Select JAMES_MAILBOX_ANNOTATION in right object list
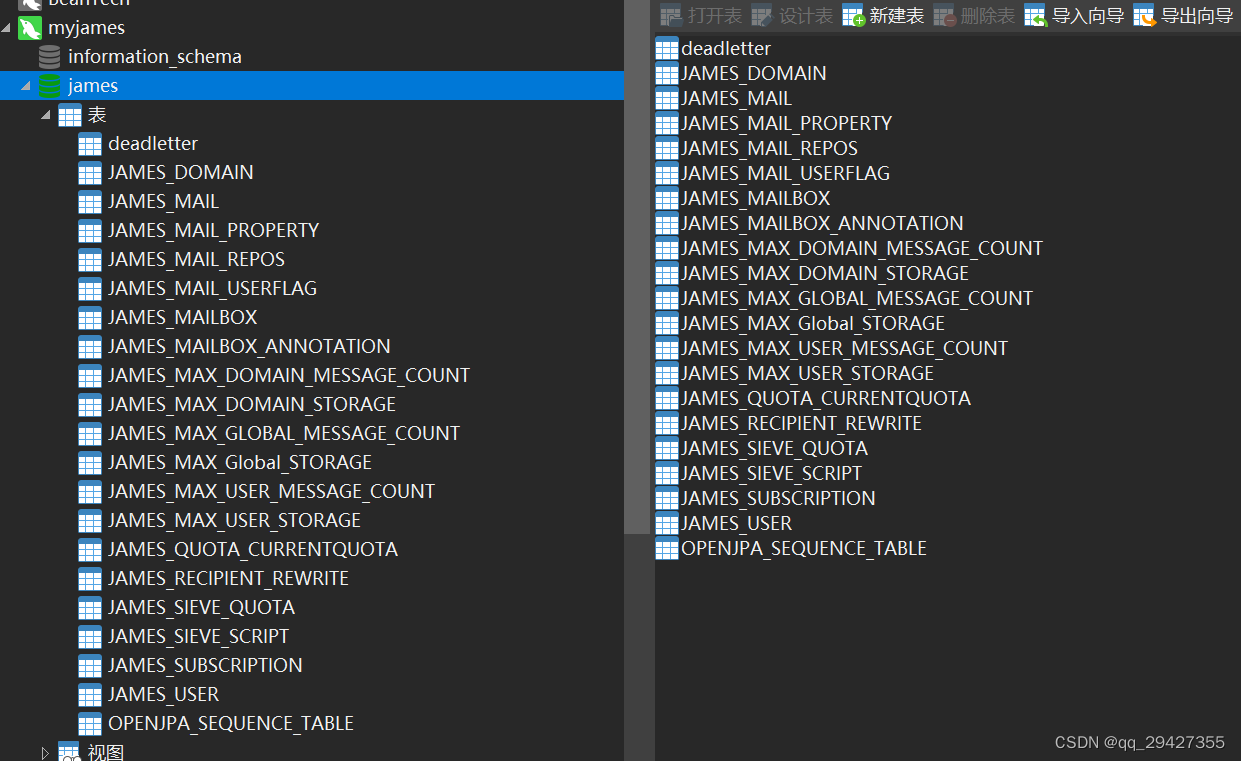 coord(823,223)
